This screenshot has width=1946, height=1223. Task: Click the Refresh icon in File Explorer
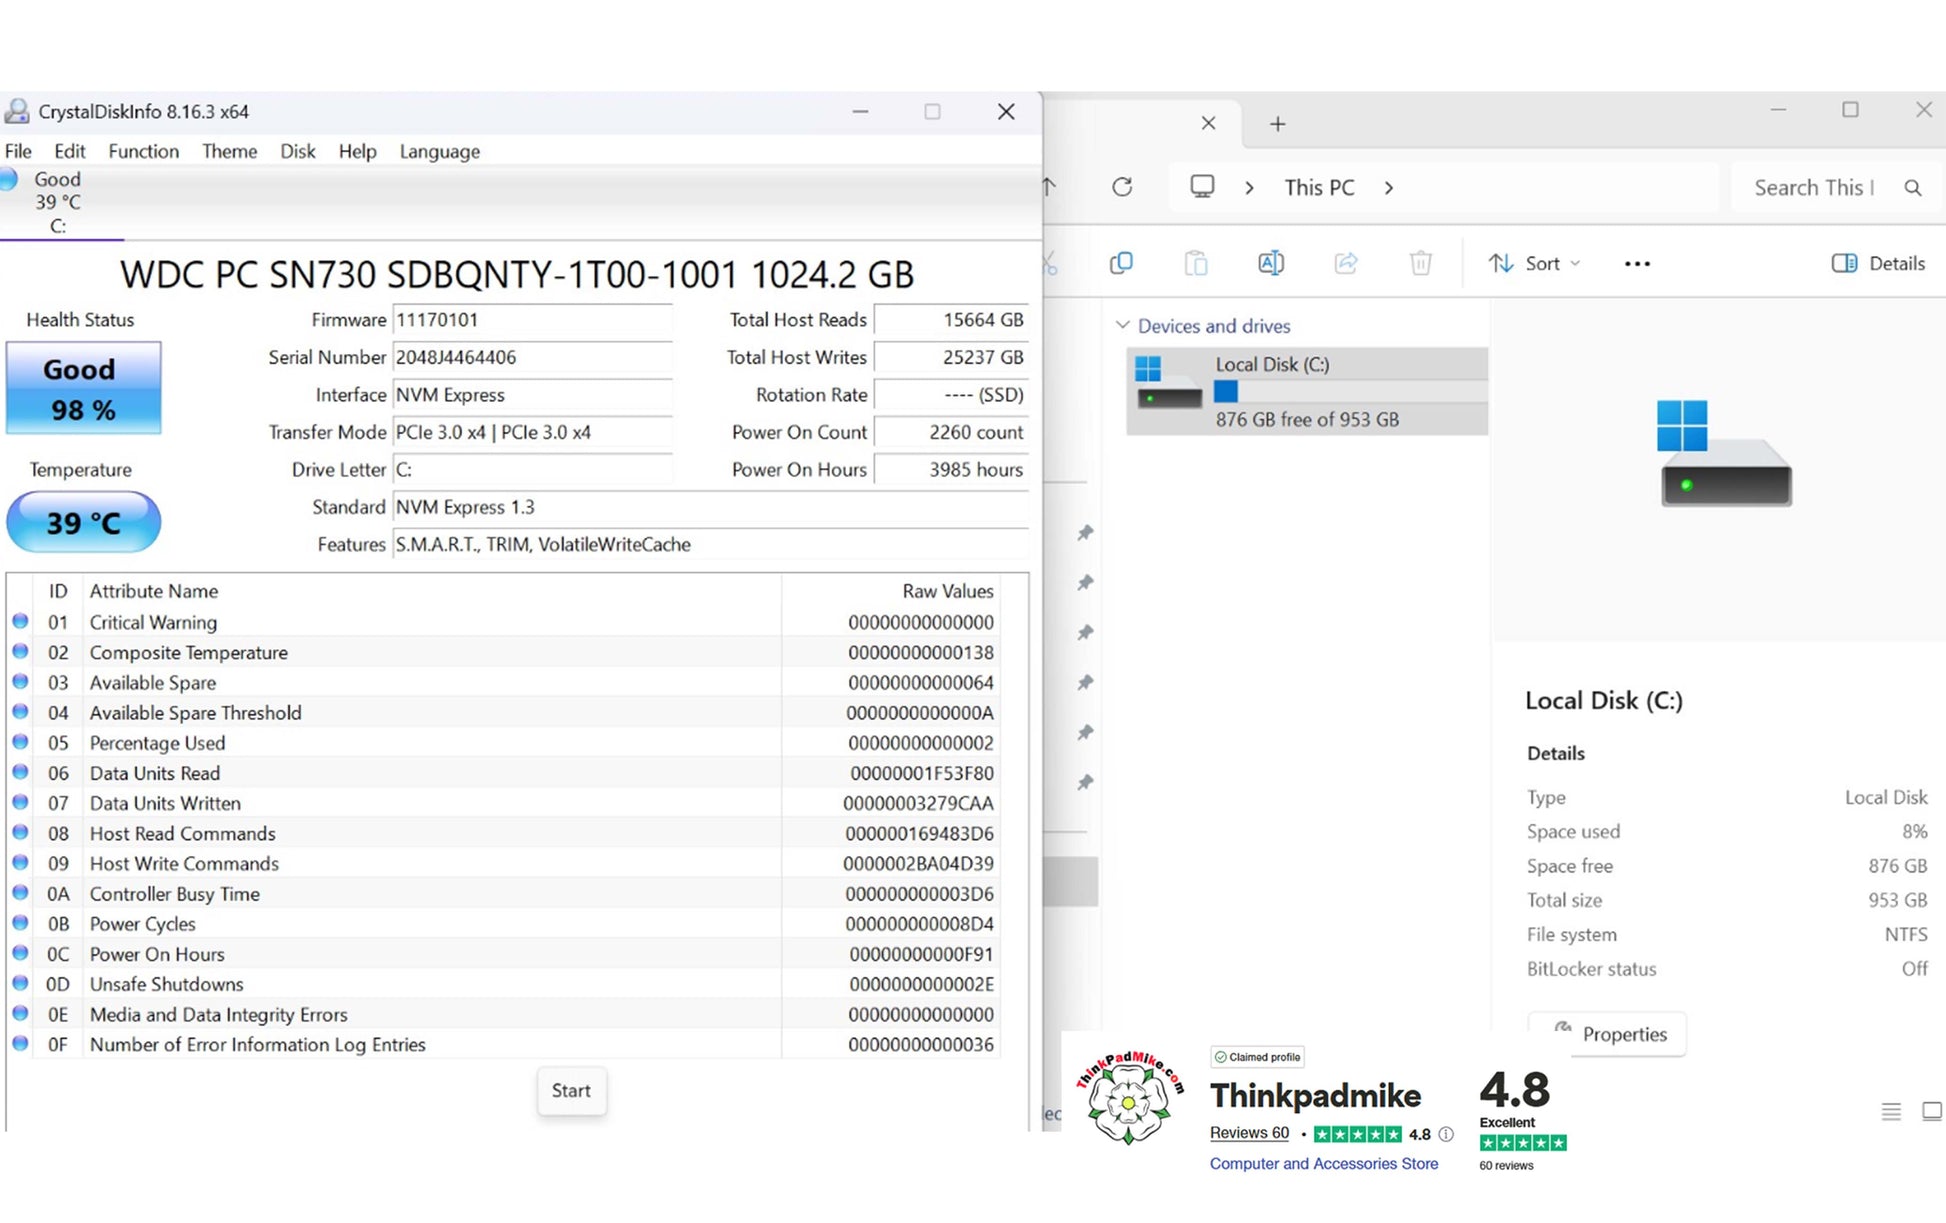[1122, 187]
